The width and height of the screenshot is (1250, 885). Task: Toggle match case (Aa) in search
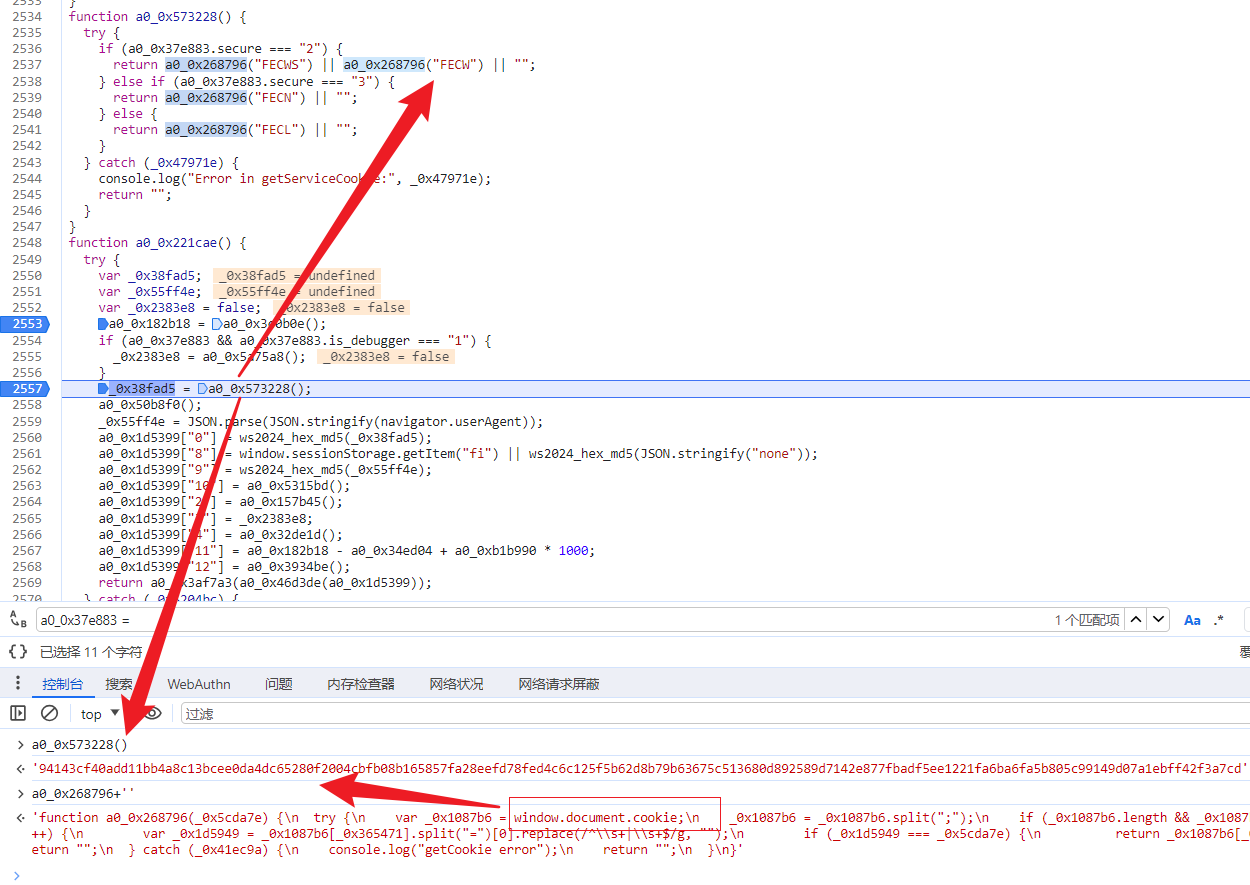pos(1192,620)
